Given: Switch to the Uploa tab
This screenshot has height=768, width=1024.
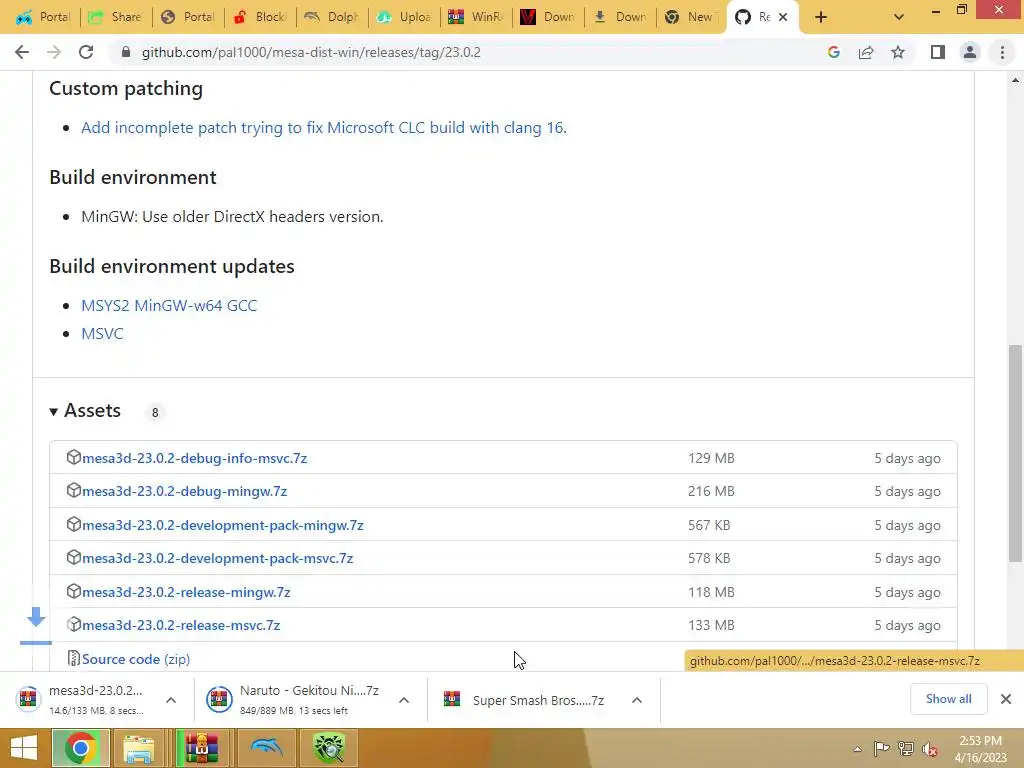Looking at the screenshot, I should (404, 17).
